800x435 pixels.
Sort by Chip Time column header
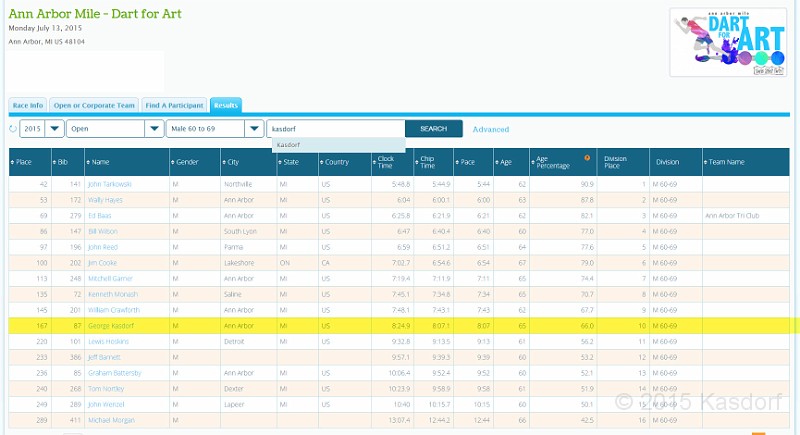coord(425,162)
